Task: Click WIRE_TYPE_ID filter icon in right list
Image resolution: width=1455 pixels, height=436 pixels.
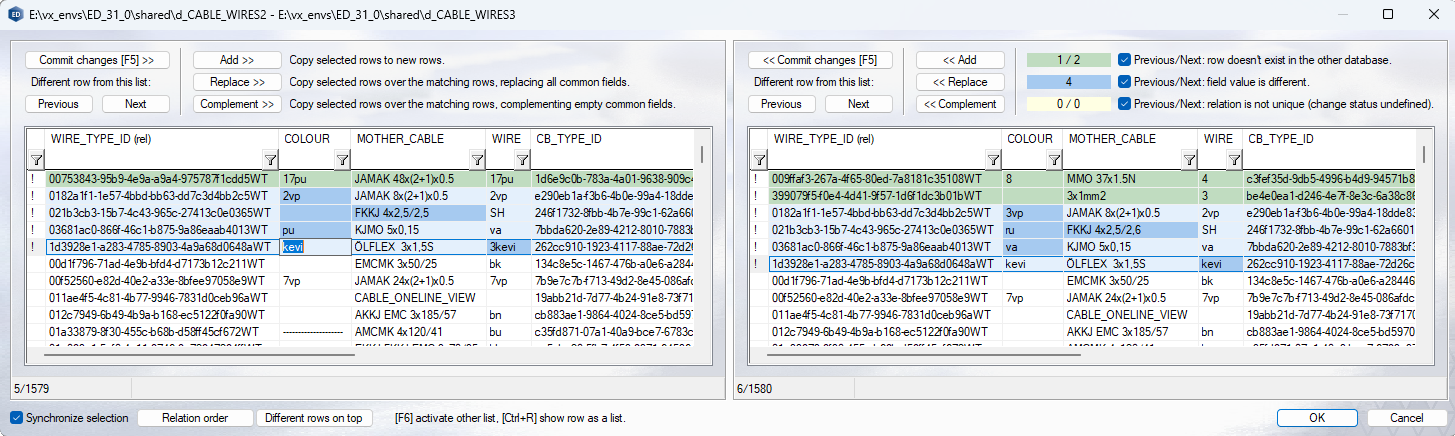Action: coord(992,159)
